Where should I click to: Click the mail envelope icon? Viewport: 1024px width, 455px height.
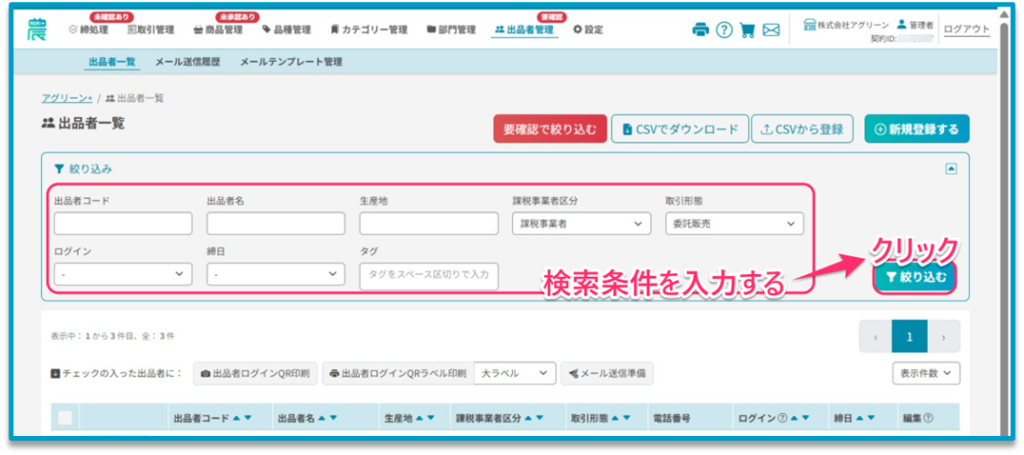(771, 30)
